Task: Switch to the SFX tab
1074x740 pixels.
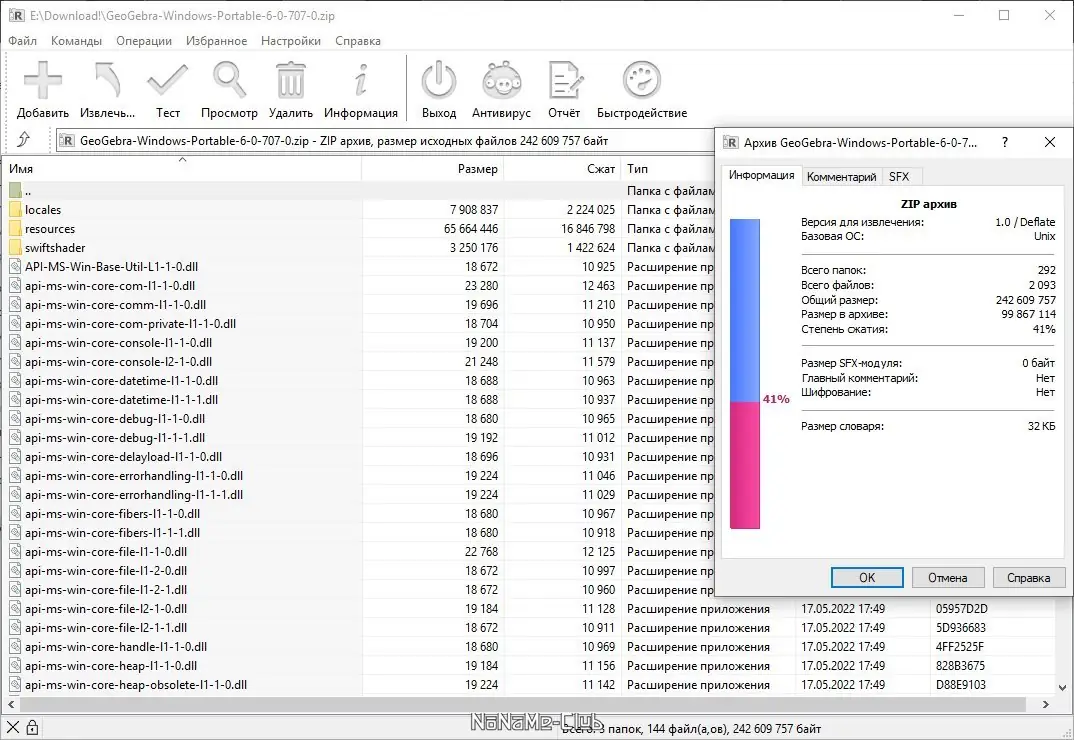Action: pos(899,177)
